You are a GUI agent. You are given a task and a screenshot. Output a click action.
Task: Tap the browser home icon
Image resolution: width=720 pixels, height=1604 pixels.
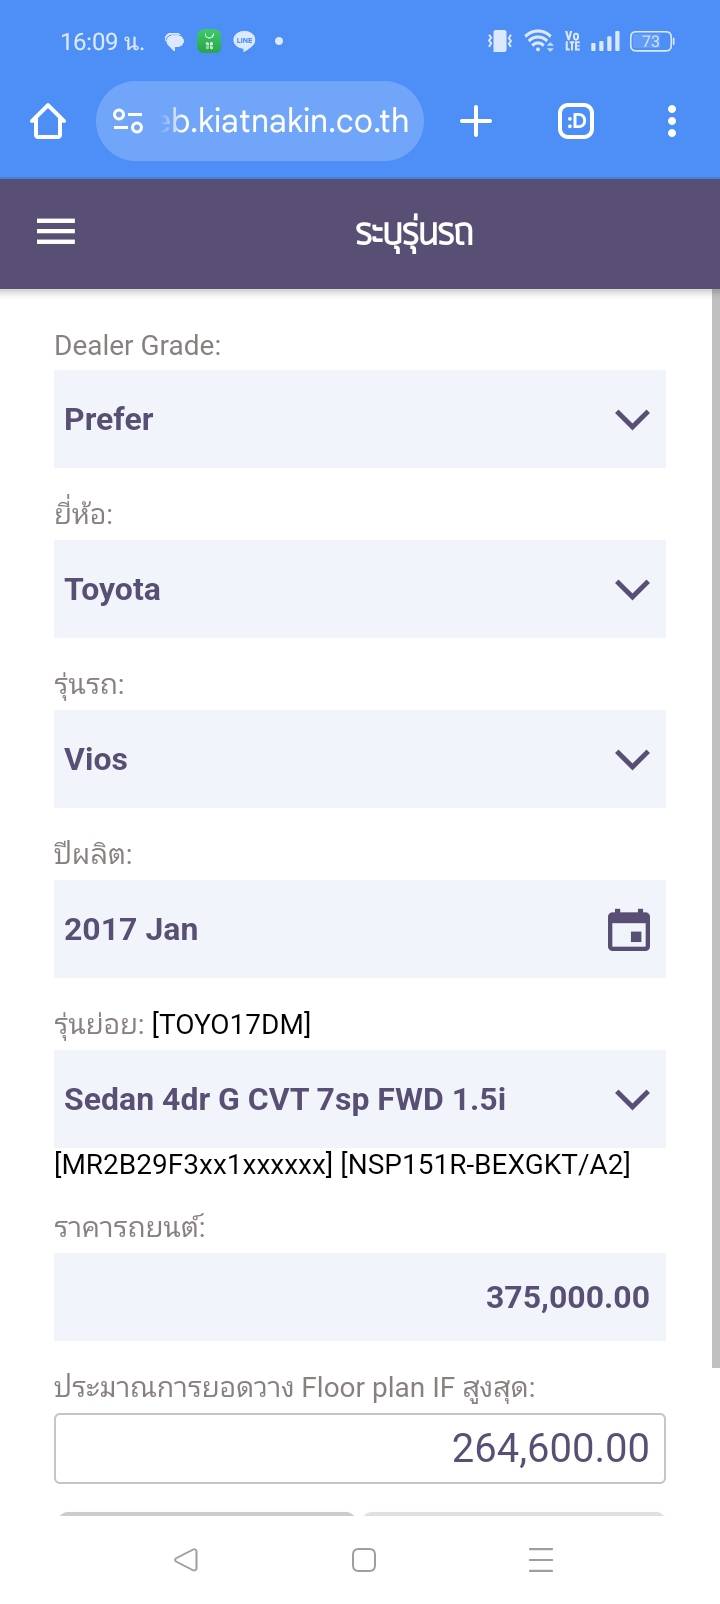coord(48,122)
